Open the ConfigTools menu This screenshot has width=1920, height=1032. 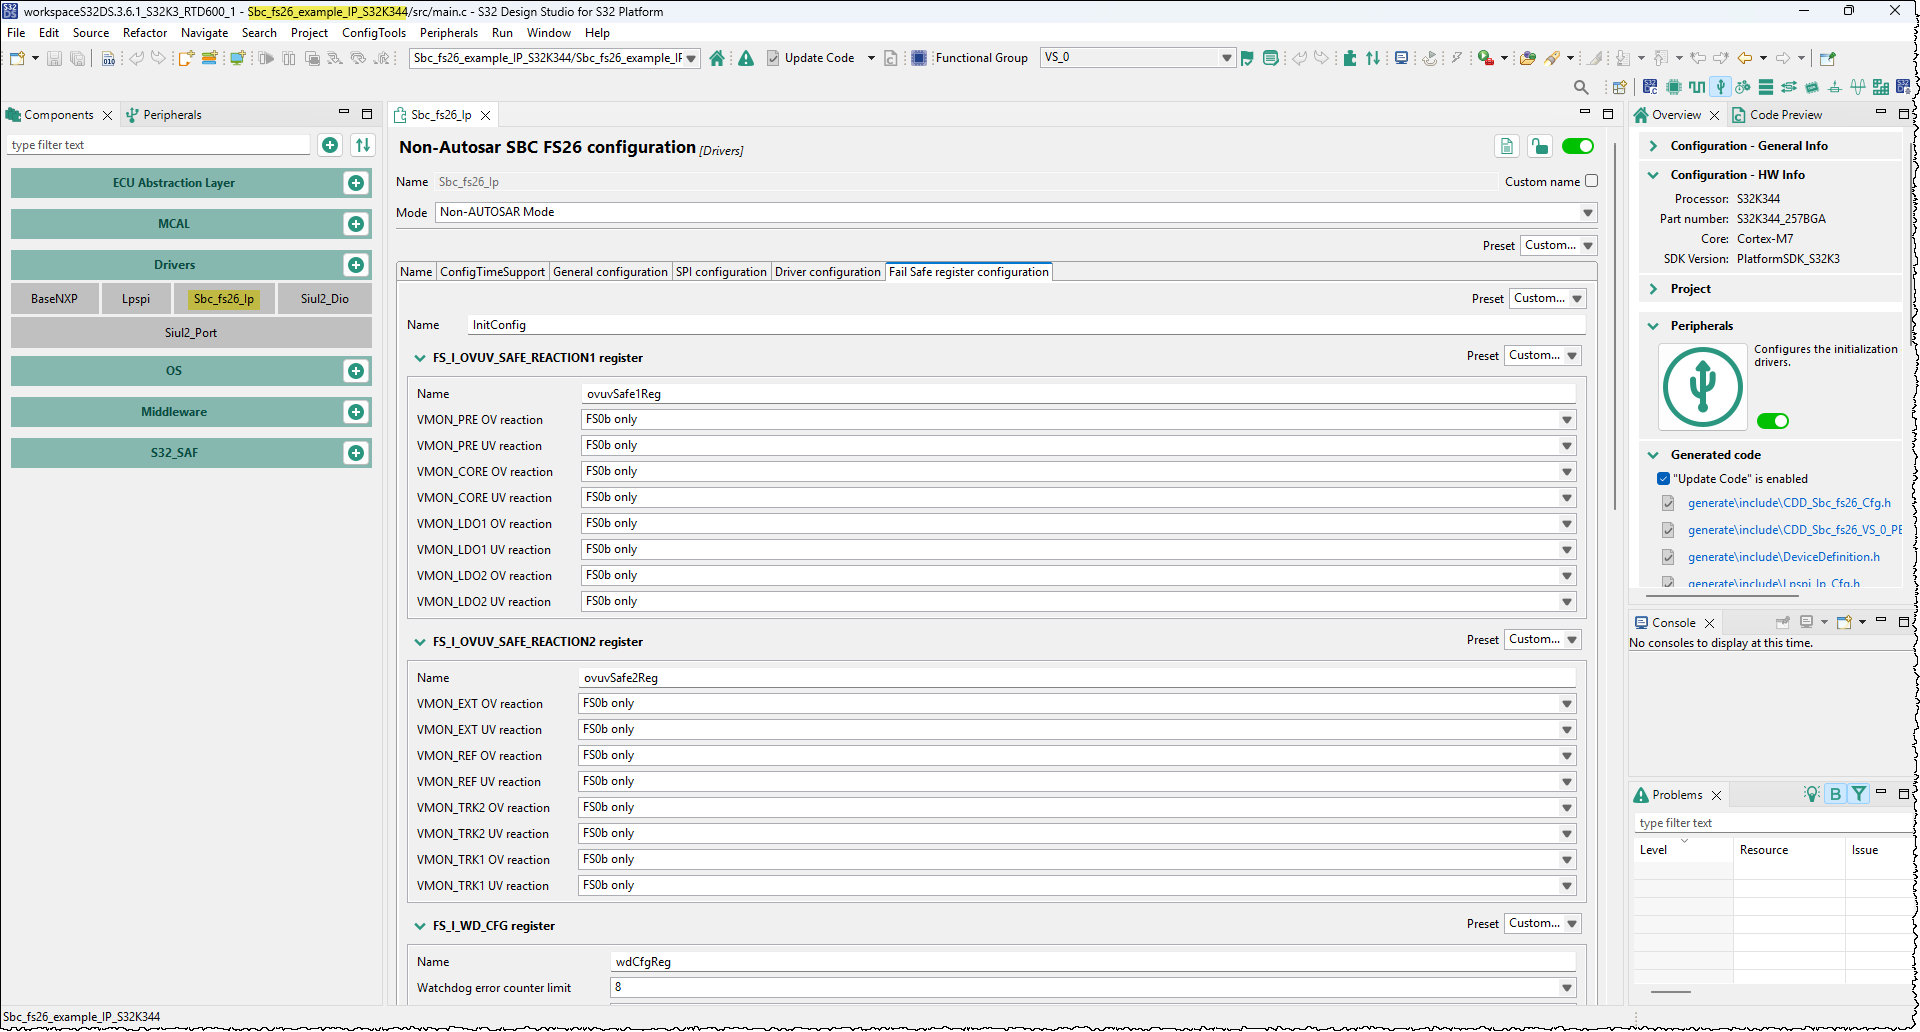(373, 32)
